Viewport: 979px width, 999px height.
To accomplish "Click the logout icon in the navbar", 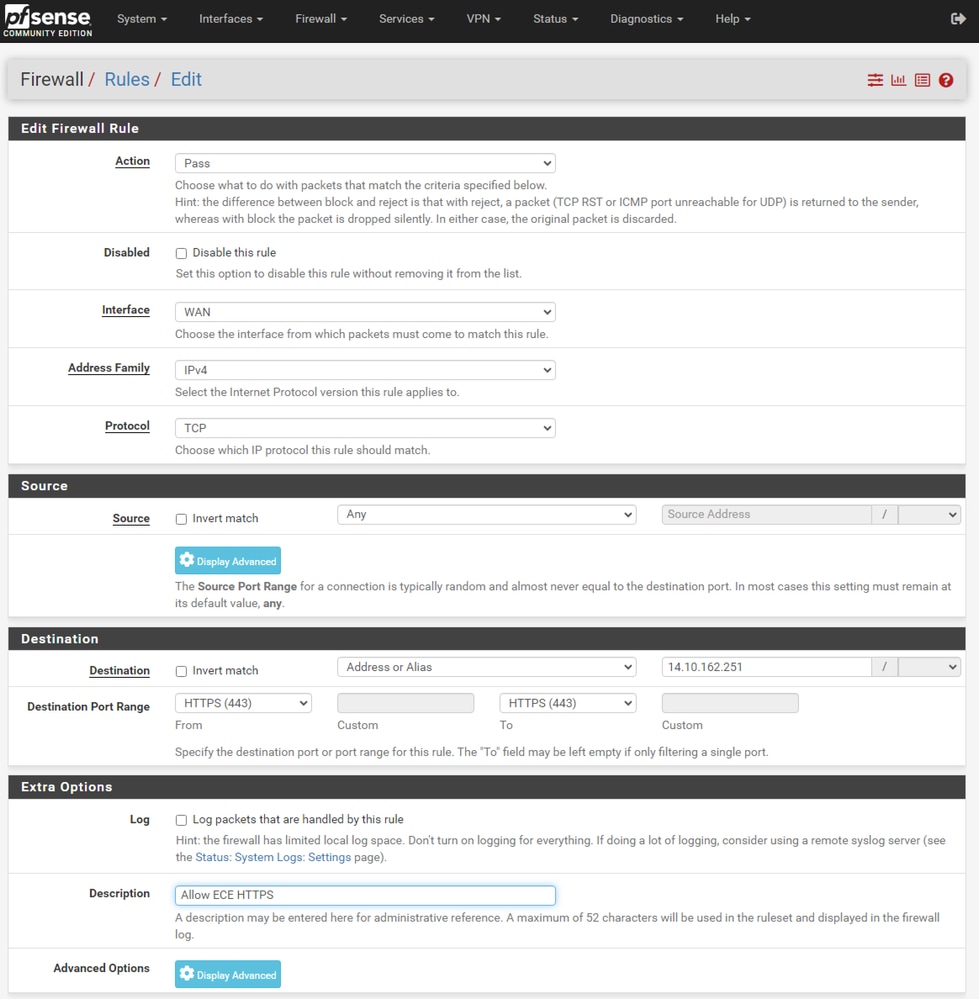I will (x=957, y=18).
